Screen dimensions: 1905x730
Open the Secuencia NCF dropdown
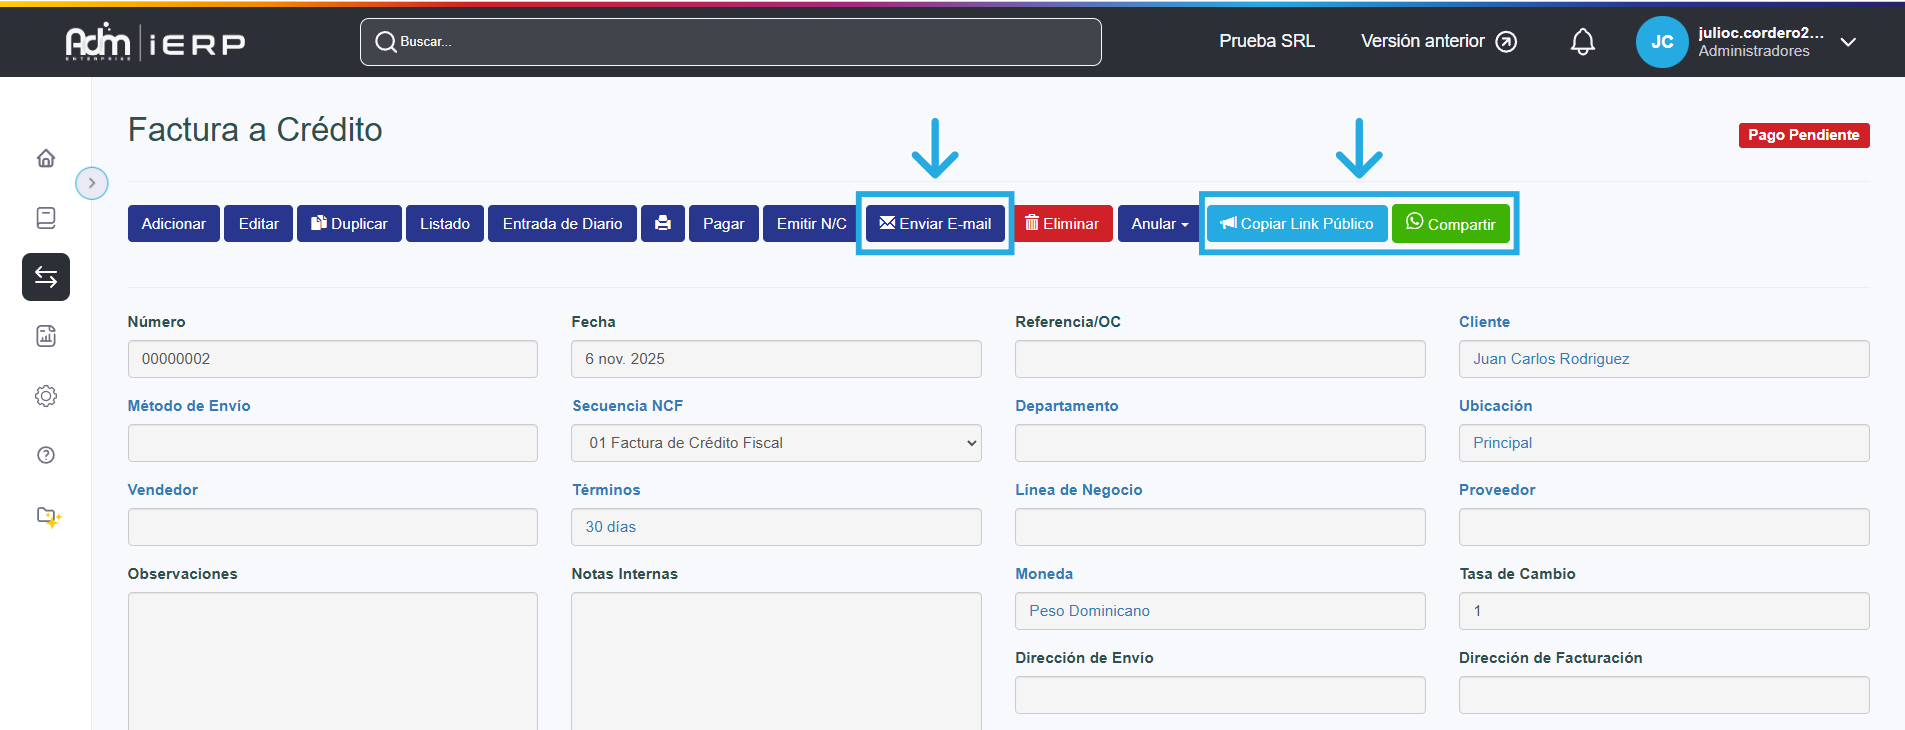pos(776,443)
